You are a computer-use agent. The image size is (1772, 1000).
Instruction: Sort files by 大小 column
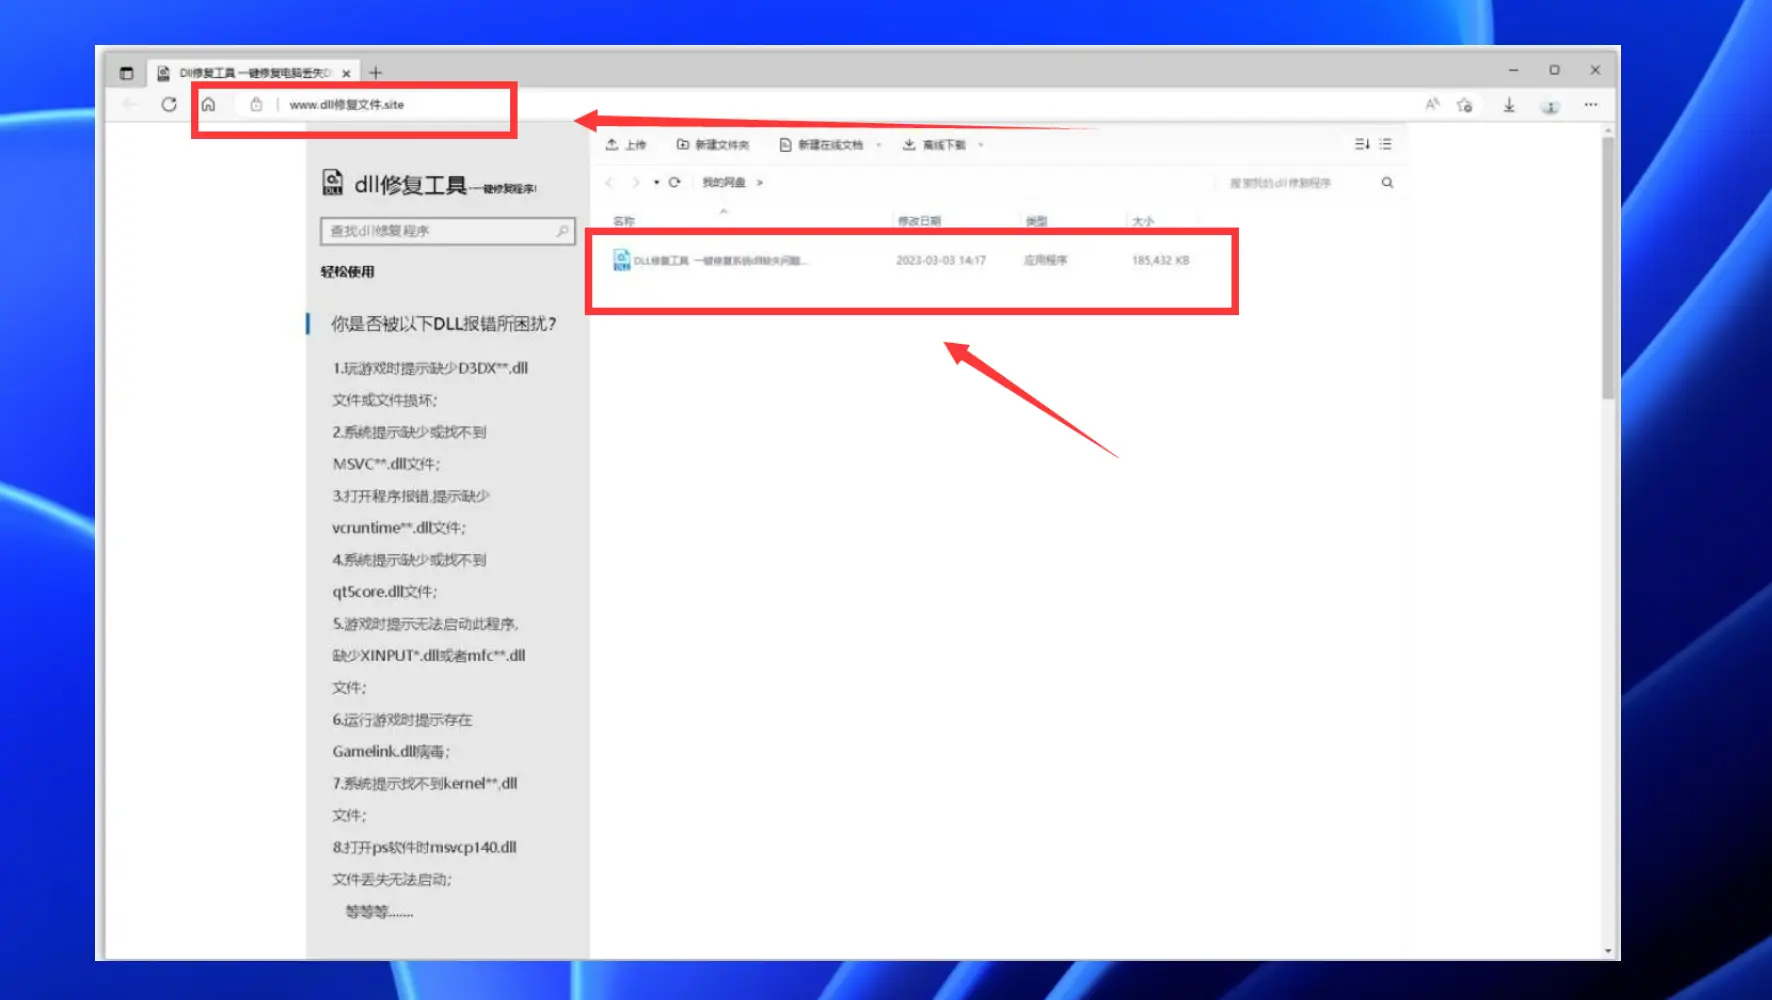click(x=1143, y=221)
